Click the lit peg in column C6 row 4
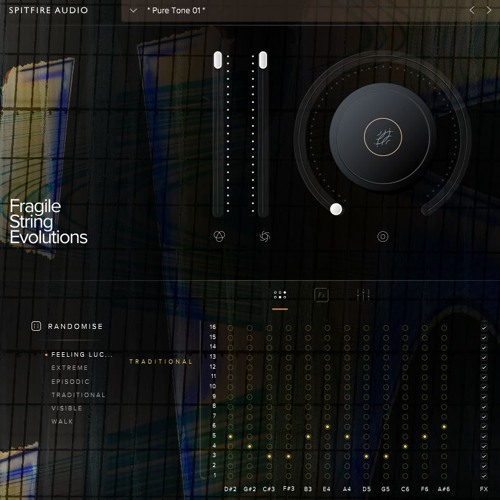The image size is (500, 500). 405,446
